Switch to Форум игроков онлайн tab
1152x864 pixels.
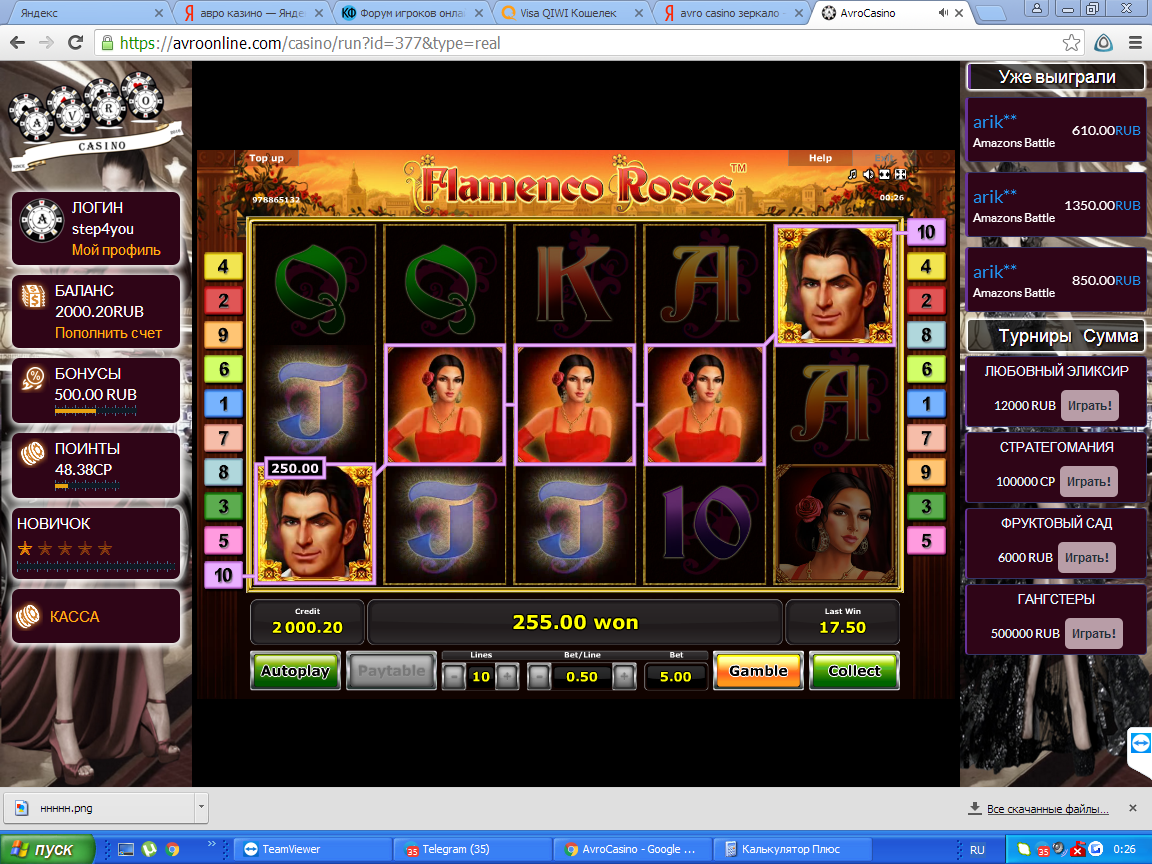tap(413, 12)
